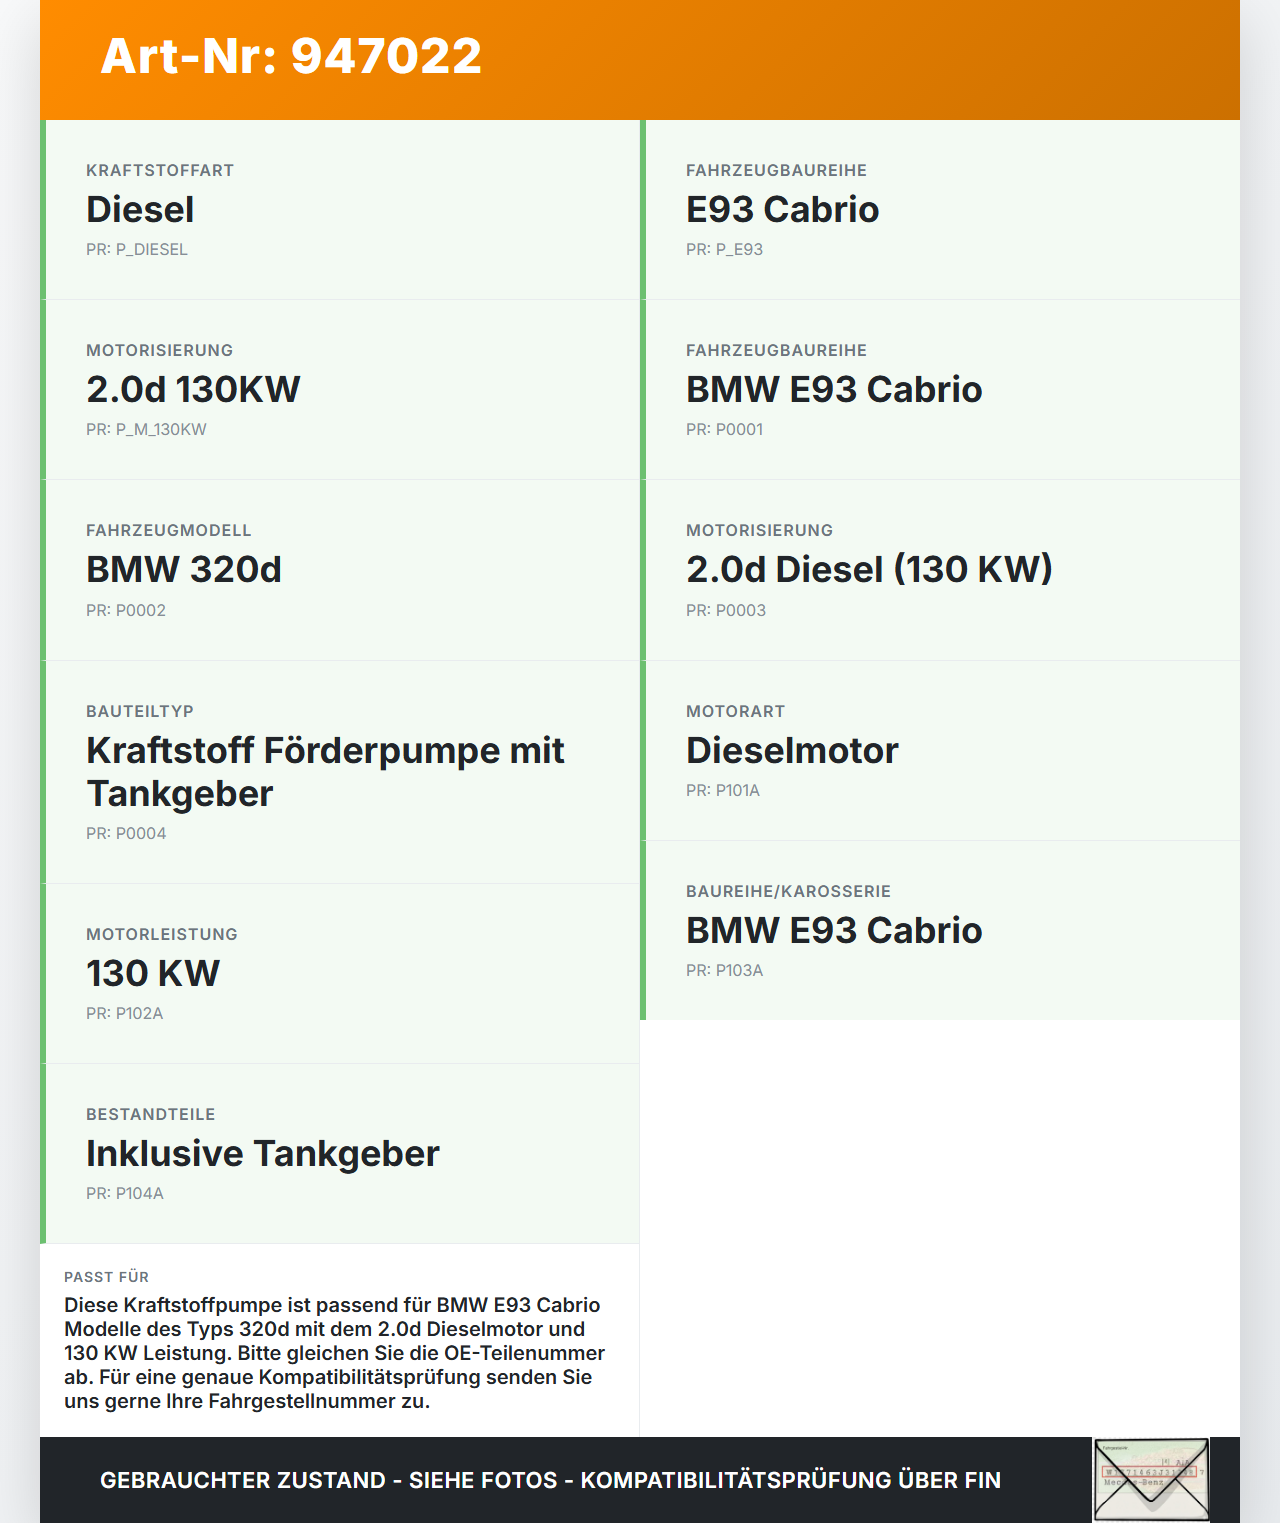This screenshot has width=1280, height=1524.
Task: Click the 'BESTANDTEILE' label
Action: (x=151, y=1114)
